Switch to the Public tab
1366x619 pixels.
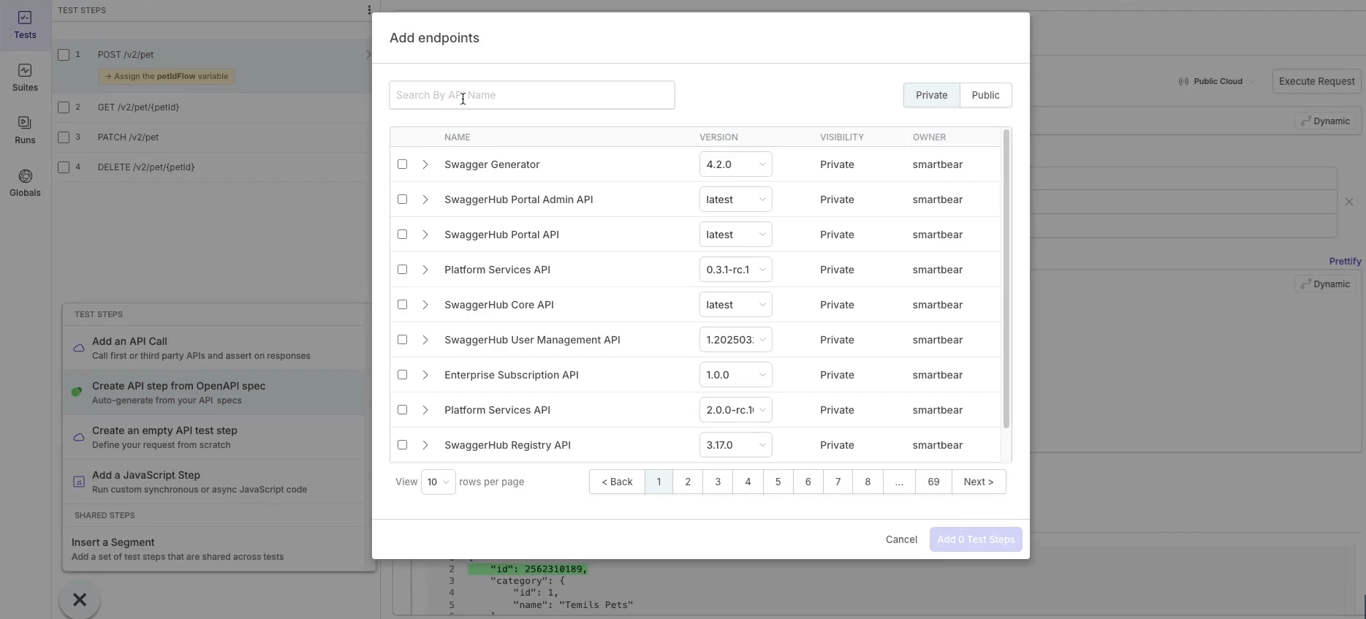coord(985,94)
